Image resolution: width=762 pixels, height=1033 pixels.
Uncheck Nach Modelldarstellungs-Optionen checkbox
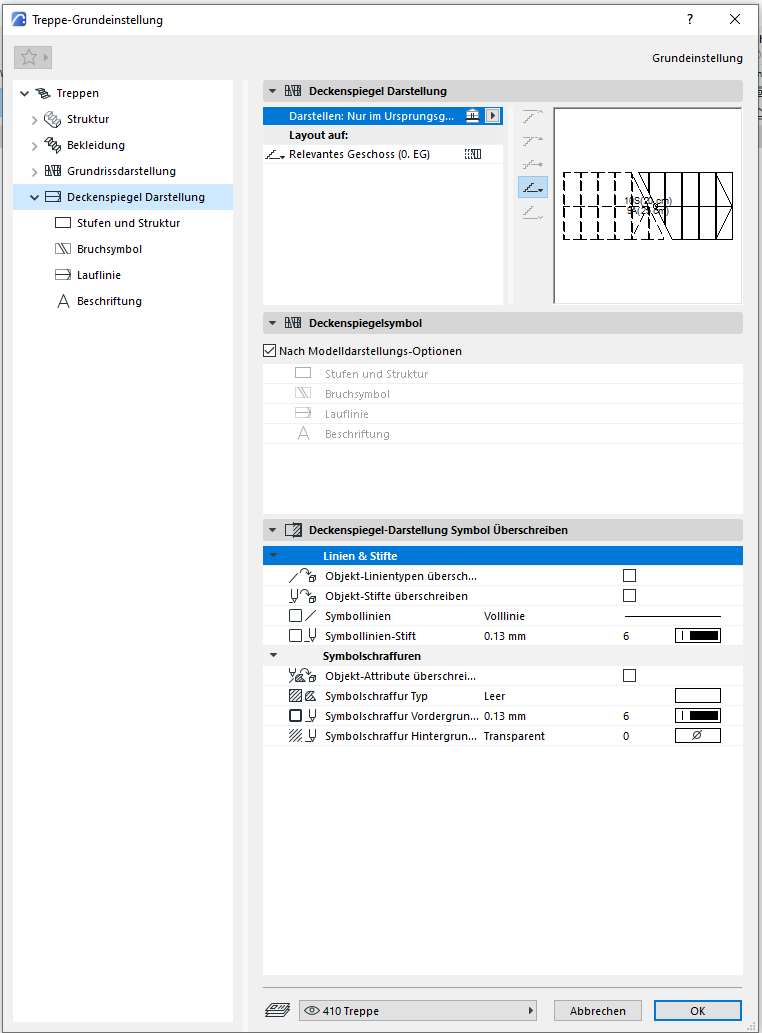269,351
